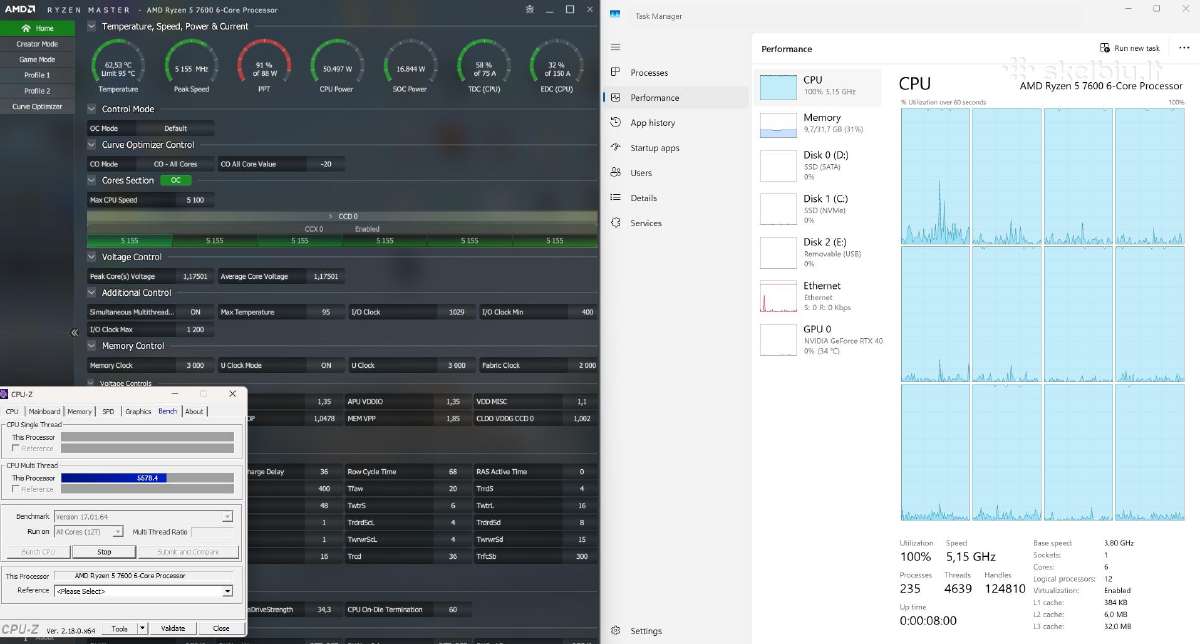The image size is (1200, 644).
Task: Select Disk 1 (C:) performance entry
Action: tap(820, 210)
